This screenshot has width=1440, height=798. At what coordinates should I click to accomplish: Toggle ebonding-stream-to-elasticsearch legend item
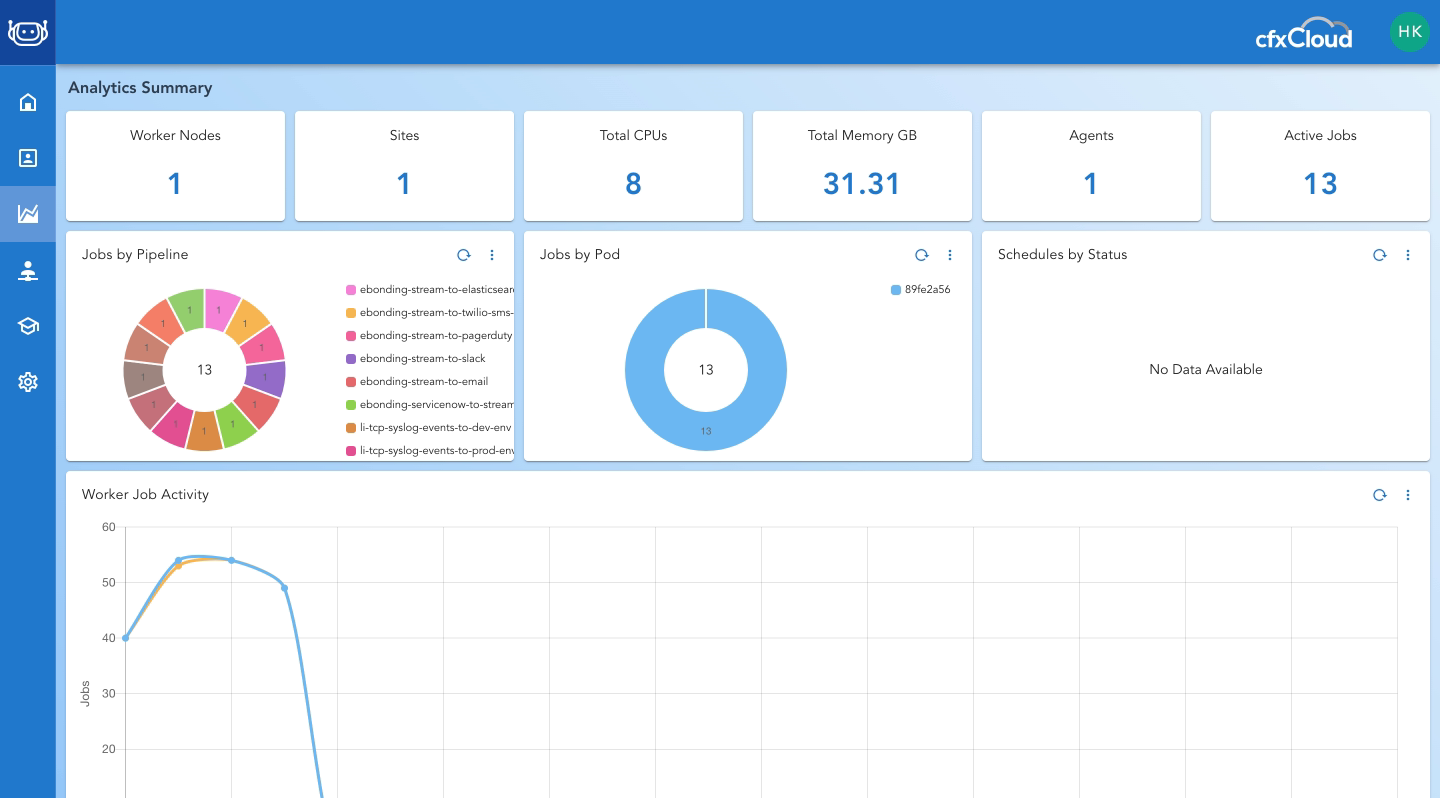(x=430, y=290)
